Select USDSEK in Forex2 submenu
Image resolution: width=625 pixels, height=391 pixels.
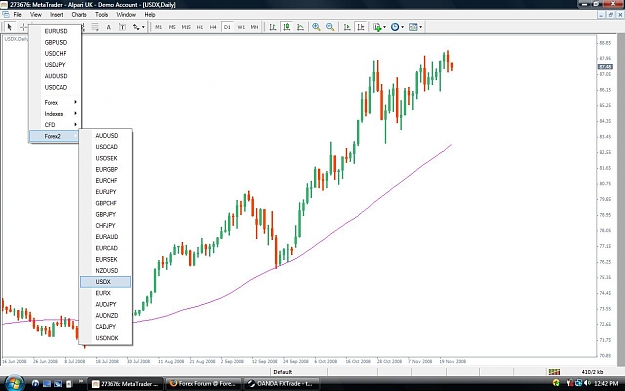click(x=106, y=158)
